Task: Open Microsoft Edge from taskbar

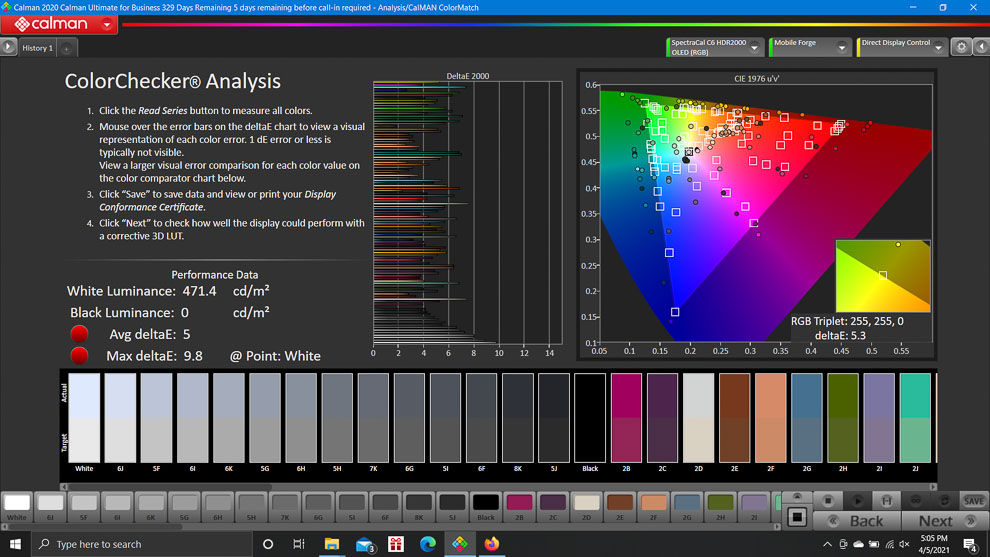Action: 428,544
